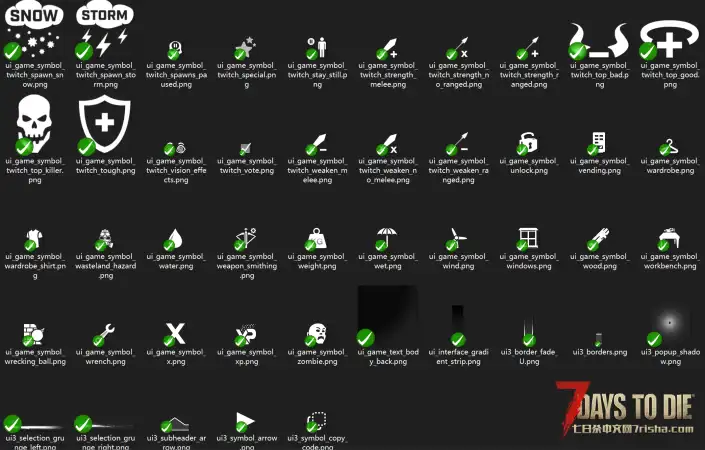Select the twitch_special.png star icon
The height and width of the screenshot is (450, 705).
tap(245, 49)
